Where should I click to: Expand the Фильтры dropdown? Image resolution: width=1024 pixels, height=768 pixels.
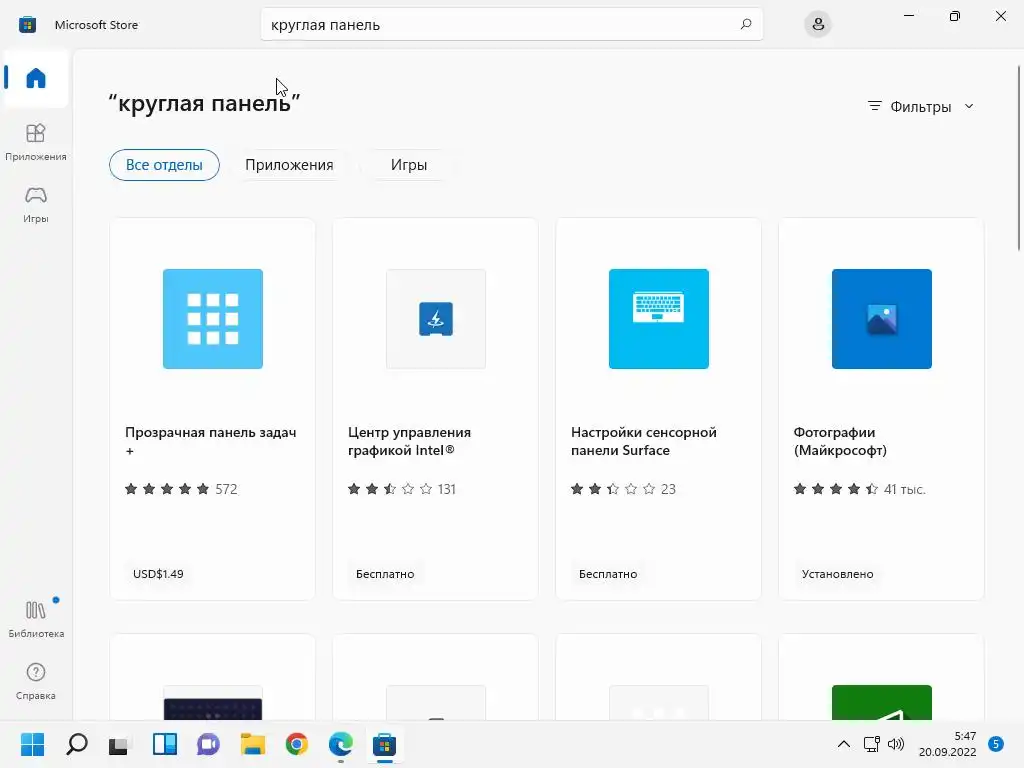pos(921,106)
